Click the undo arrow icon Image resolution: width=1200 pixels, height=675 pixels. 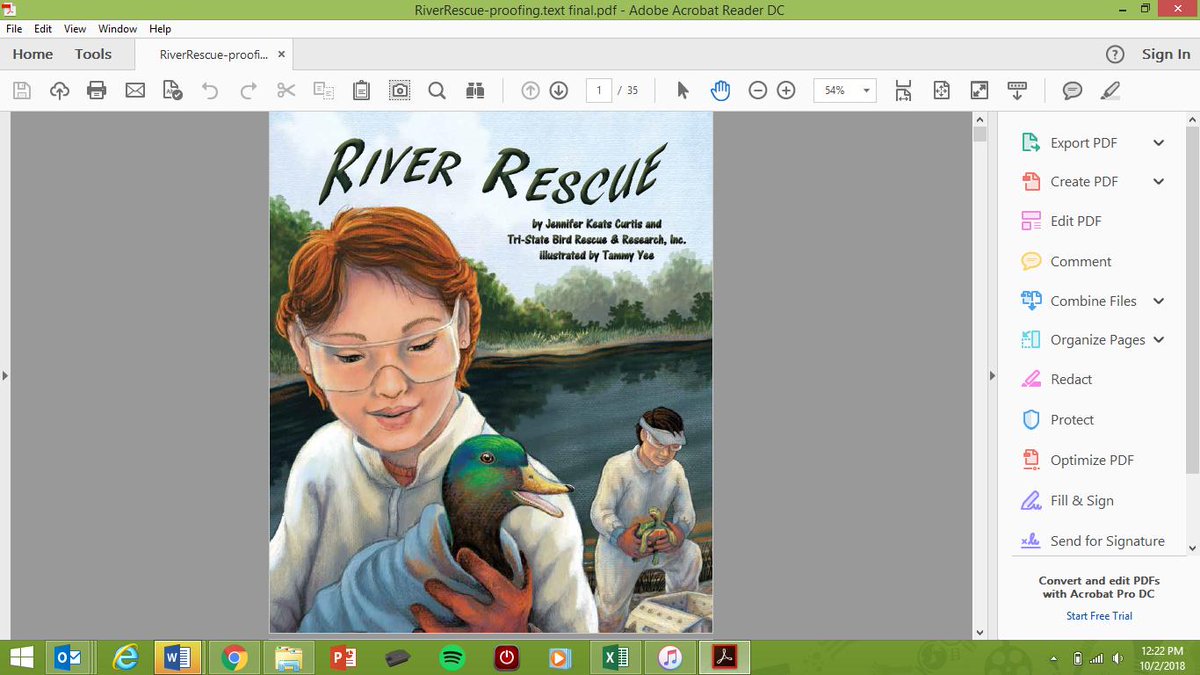click(210, 91)
